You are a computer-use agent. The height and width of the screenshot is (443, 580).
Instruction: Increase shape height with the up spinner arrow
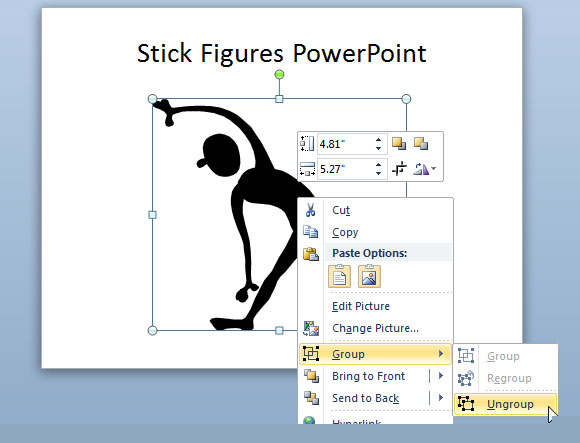(378, 140)
